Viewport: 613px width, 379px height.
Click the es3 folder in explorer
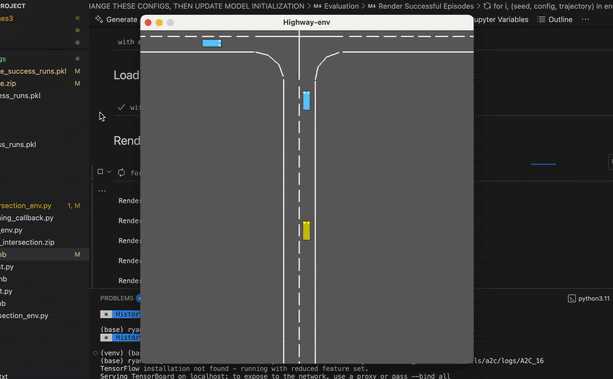click(x=7, y=18)
